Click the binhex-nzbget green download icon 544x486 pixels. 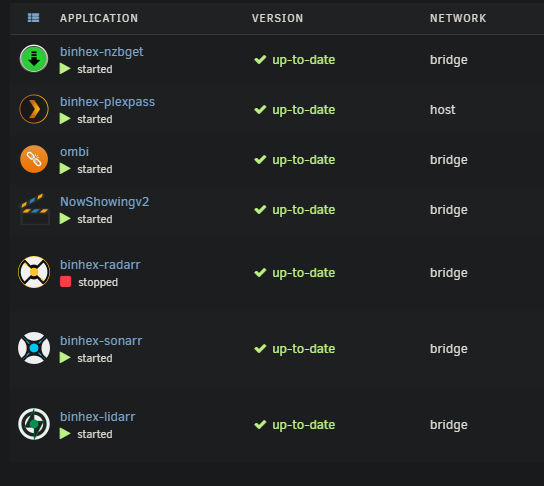[34, 59]
